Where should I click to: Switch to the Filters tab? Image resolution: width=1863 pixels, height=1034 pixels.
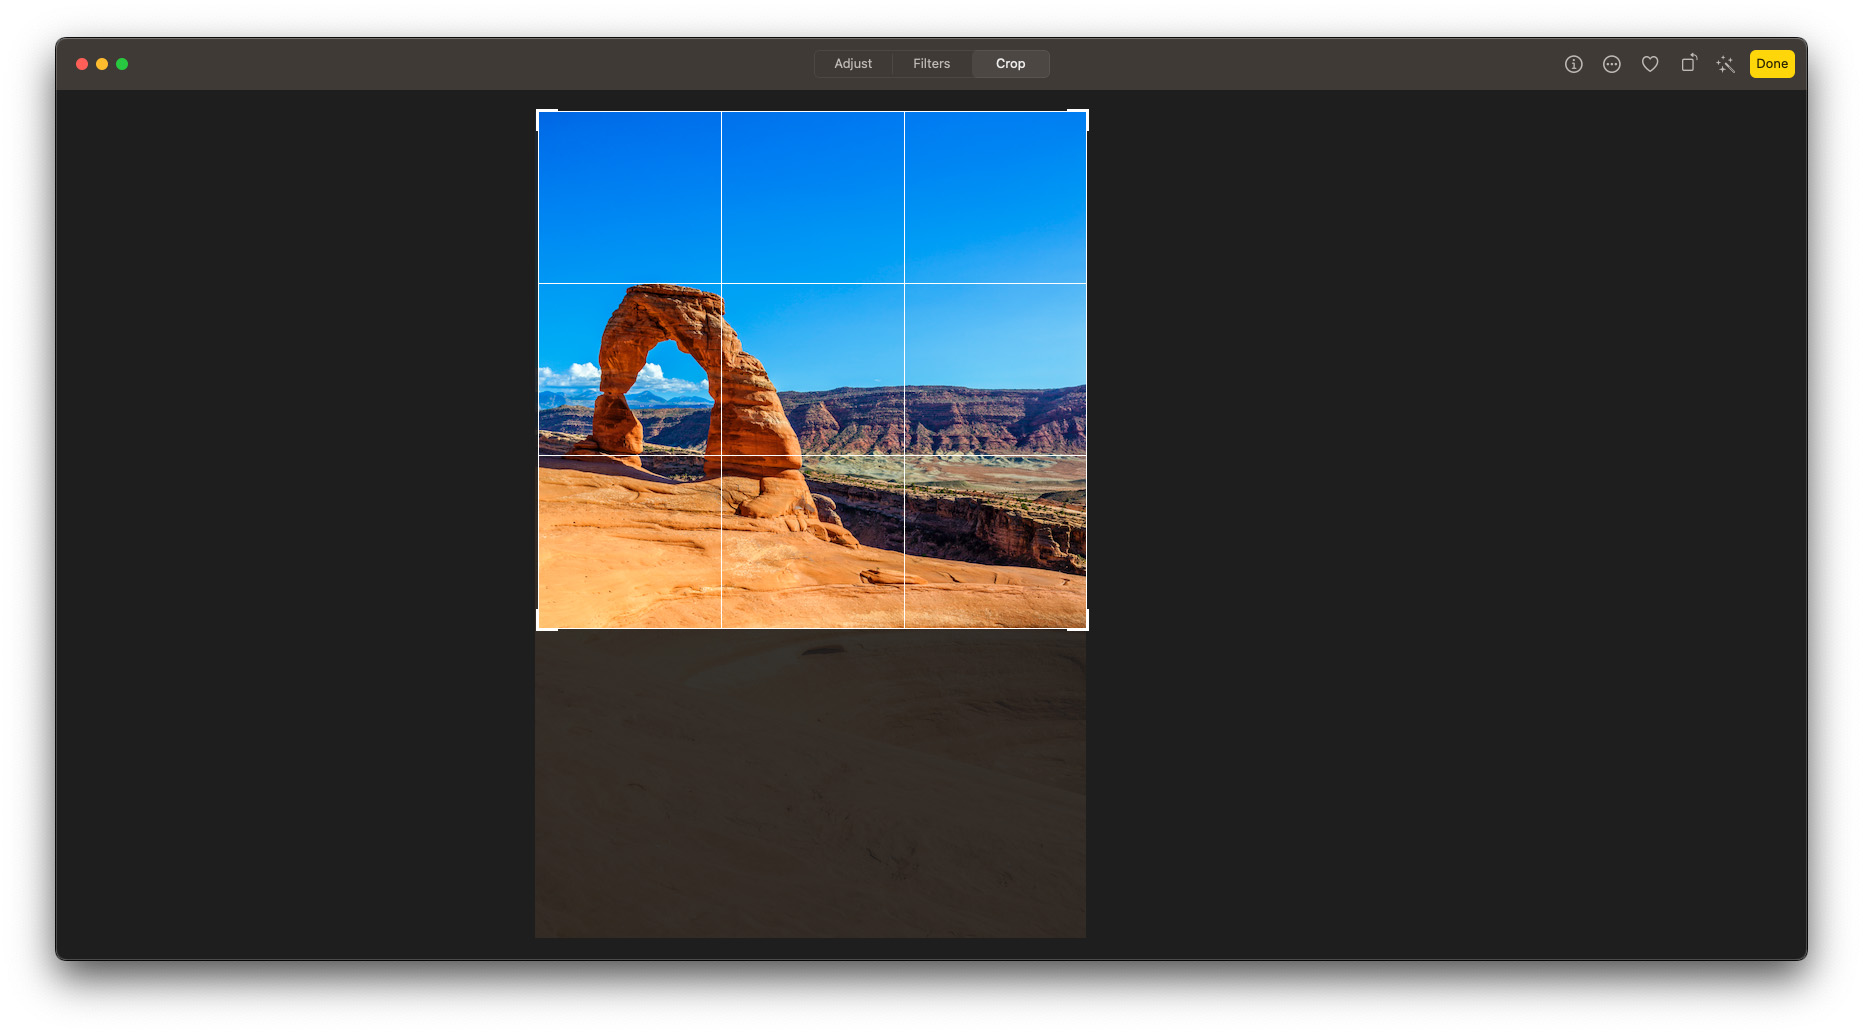tap(931, 64)
